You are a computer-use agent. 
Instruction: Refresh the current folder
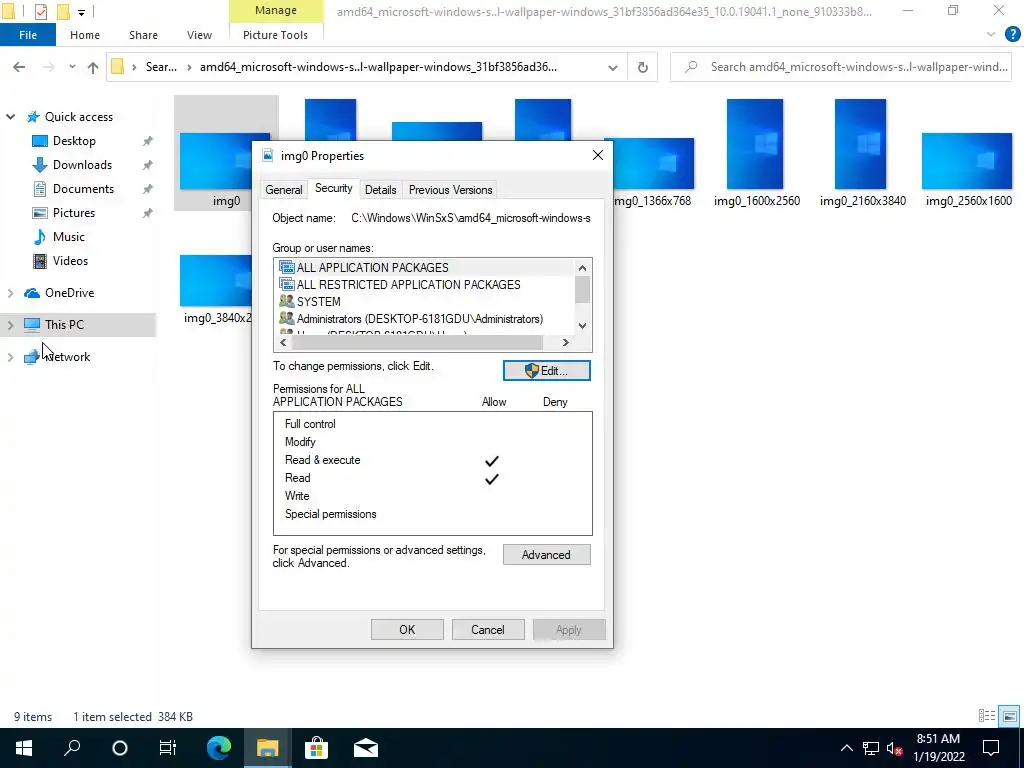pos(643,67)
